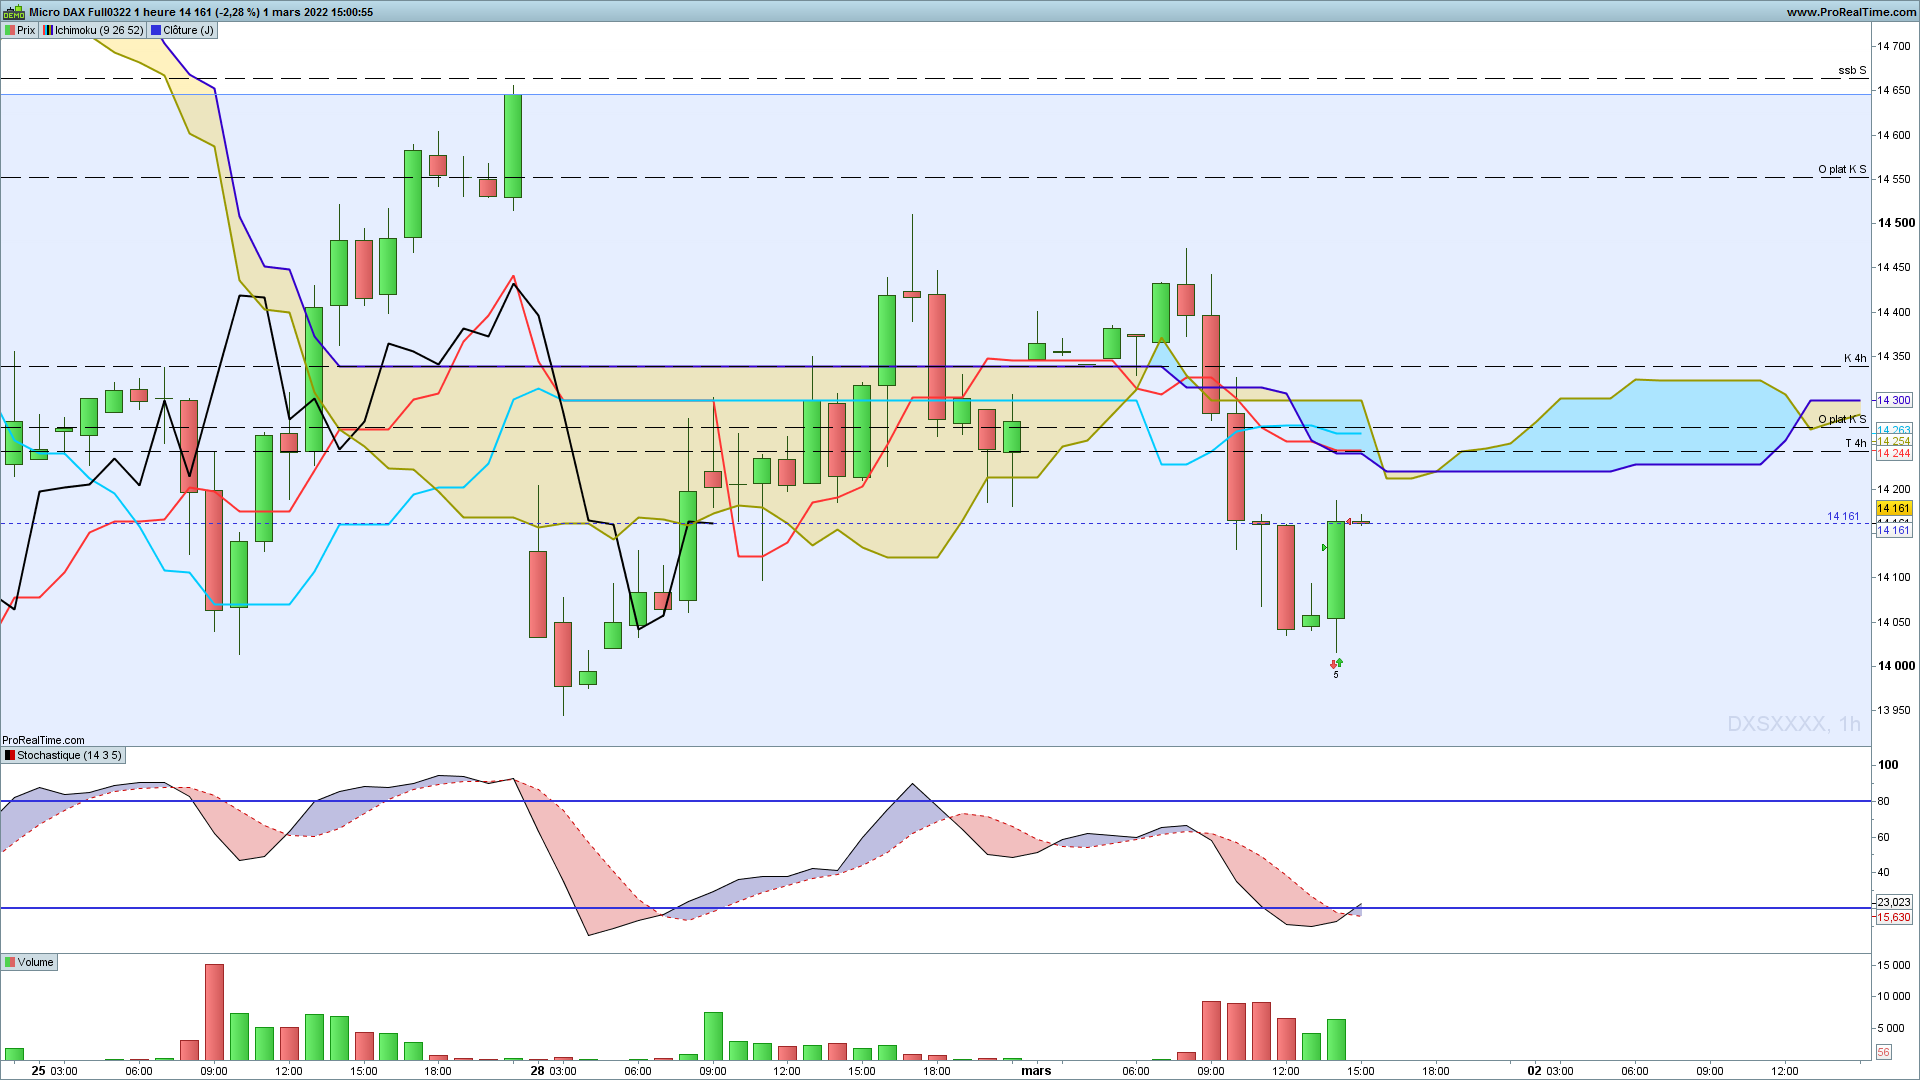This screenshot has height=1080, width=1920.
Task: Open the Volume indicator label
Action: click(x=30, y=962)
